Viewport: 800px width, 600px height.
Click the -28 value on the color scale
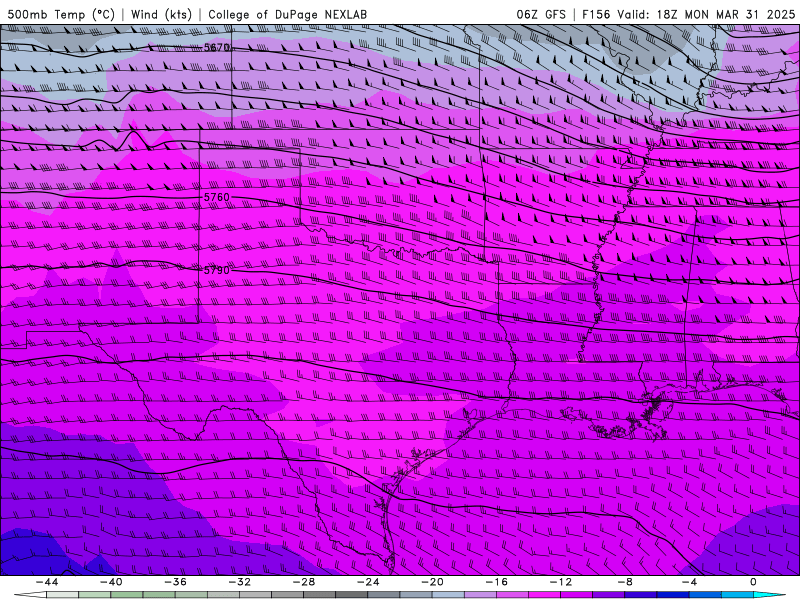[304, 582]
